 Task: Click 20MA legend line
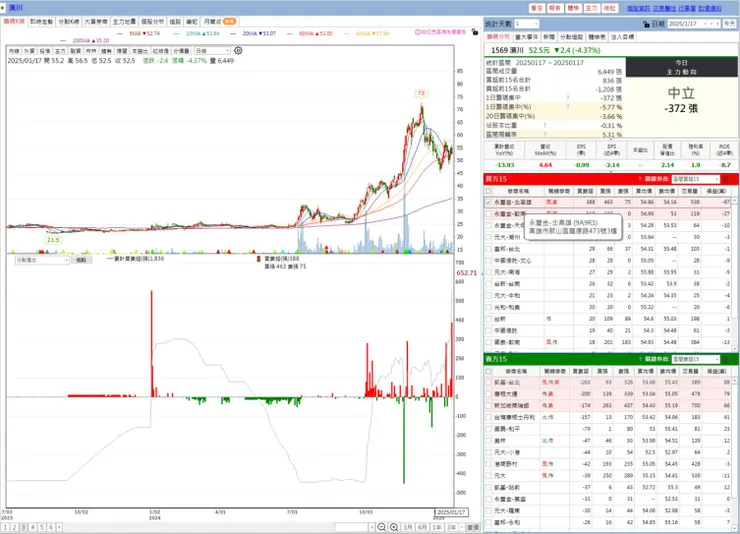[x=254, y=33]
